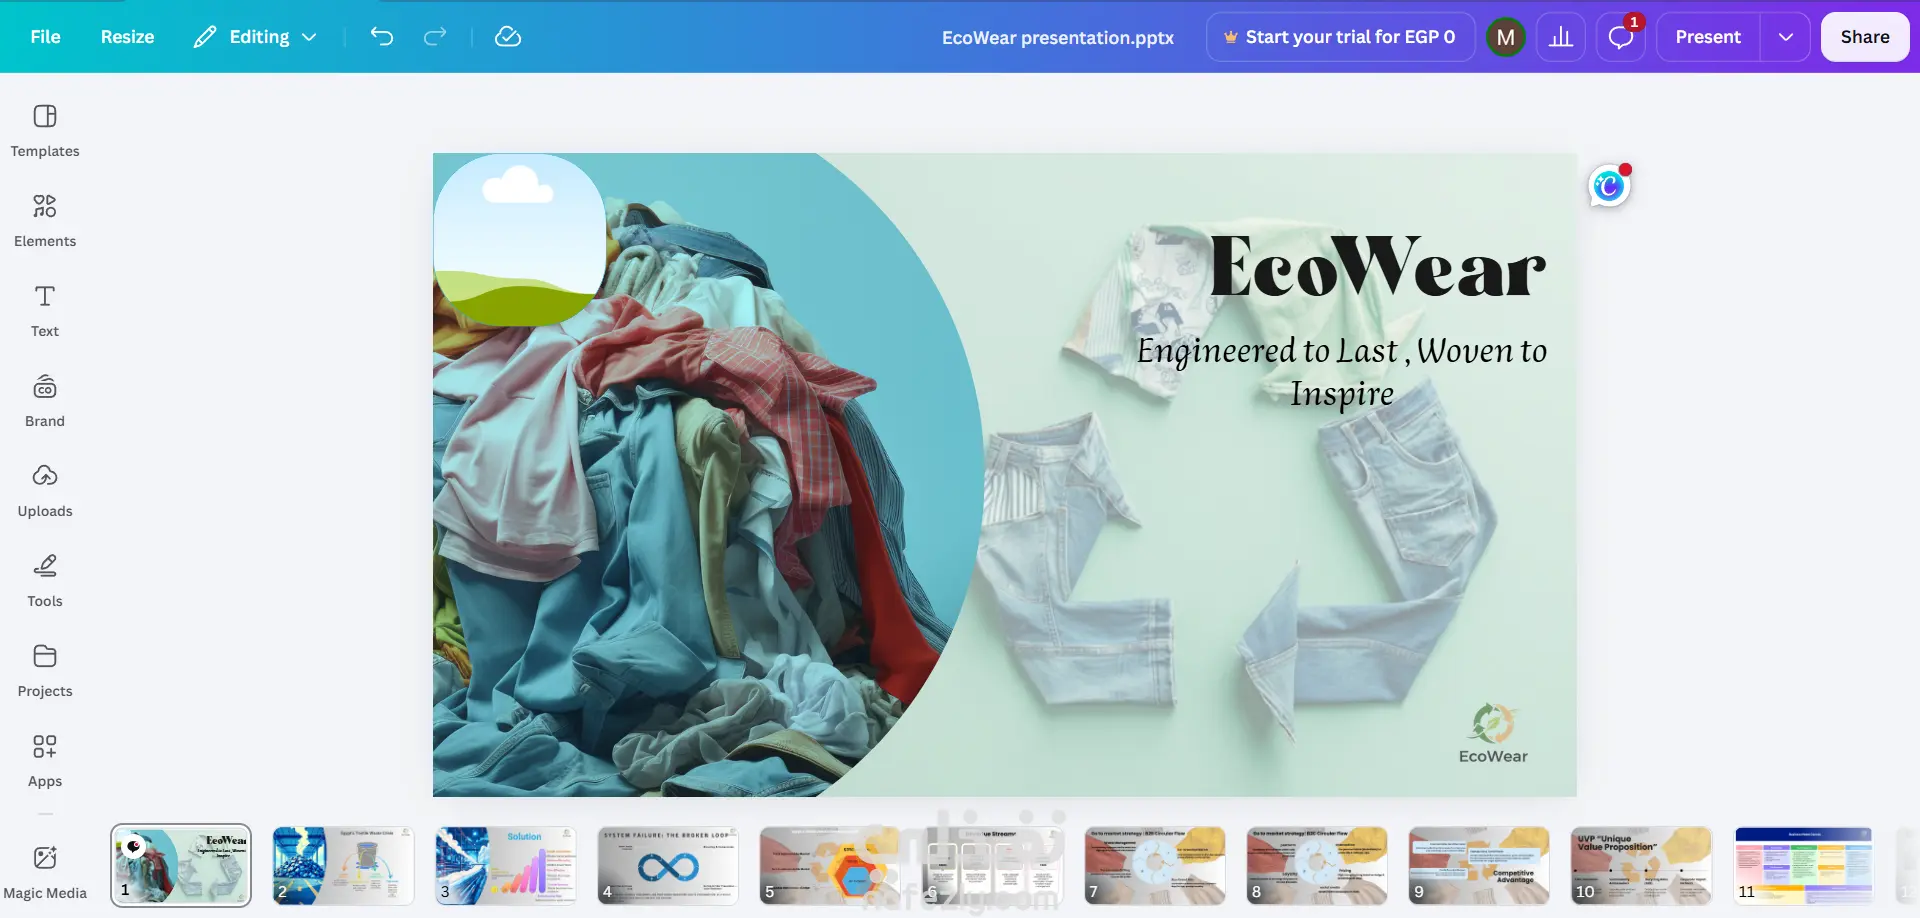1920x918 pixels.
Task: Open the Apps panel
Action: (45, 761)
